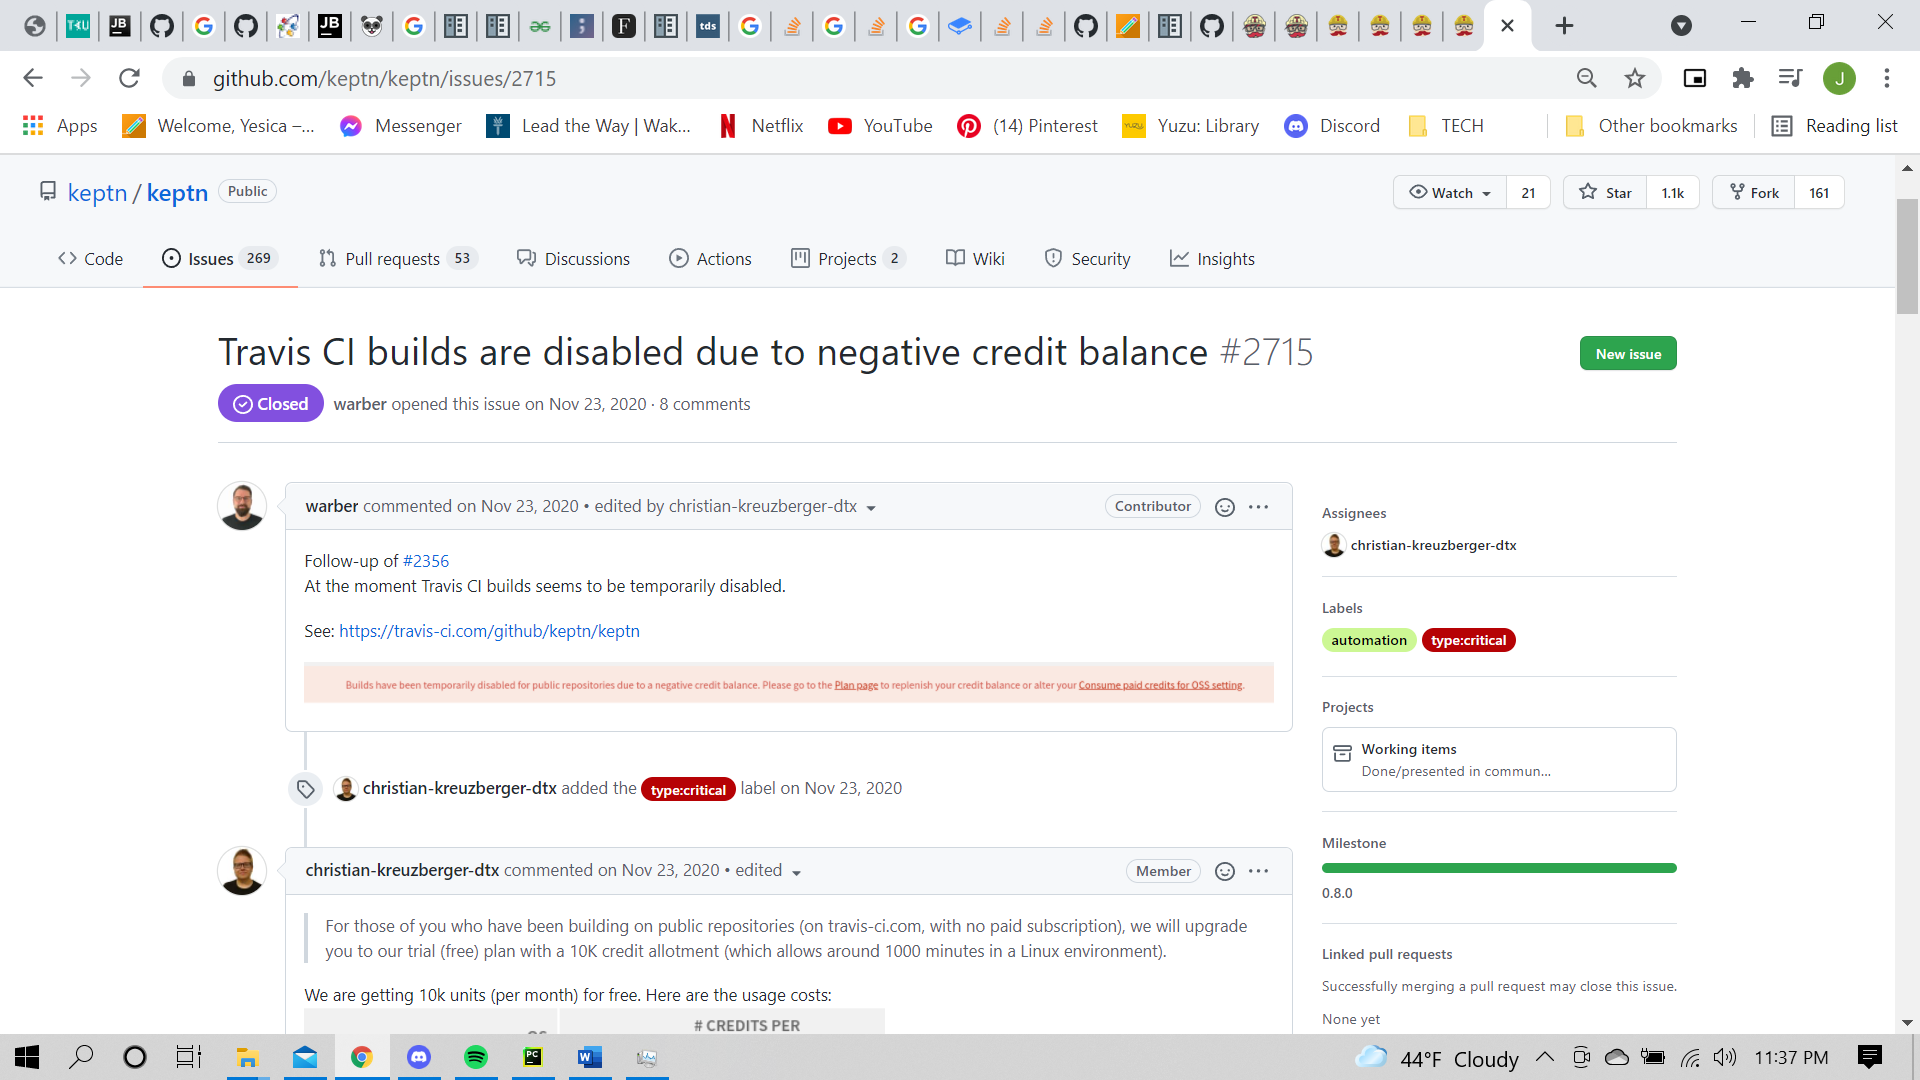
Task: Open the Insights tab
Action: pyautogui.click(x=1212, y=259)
